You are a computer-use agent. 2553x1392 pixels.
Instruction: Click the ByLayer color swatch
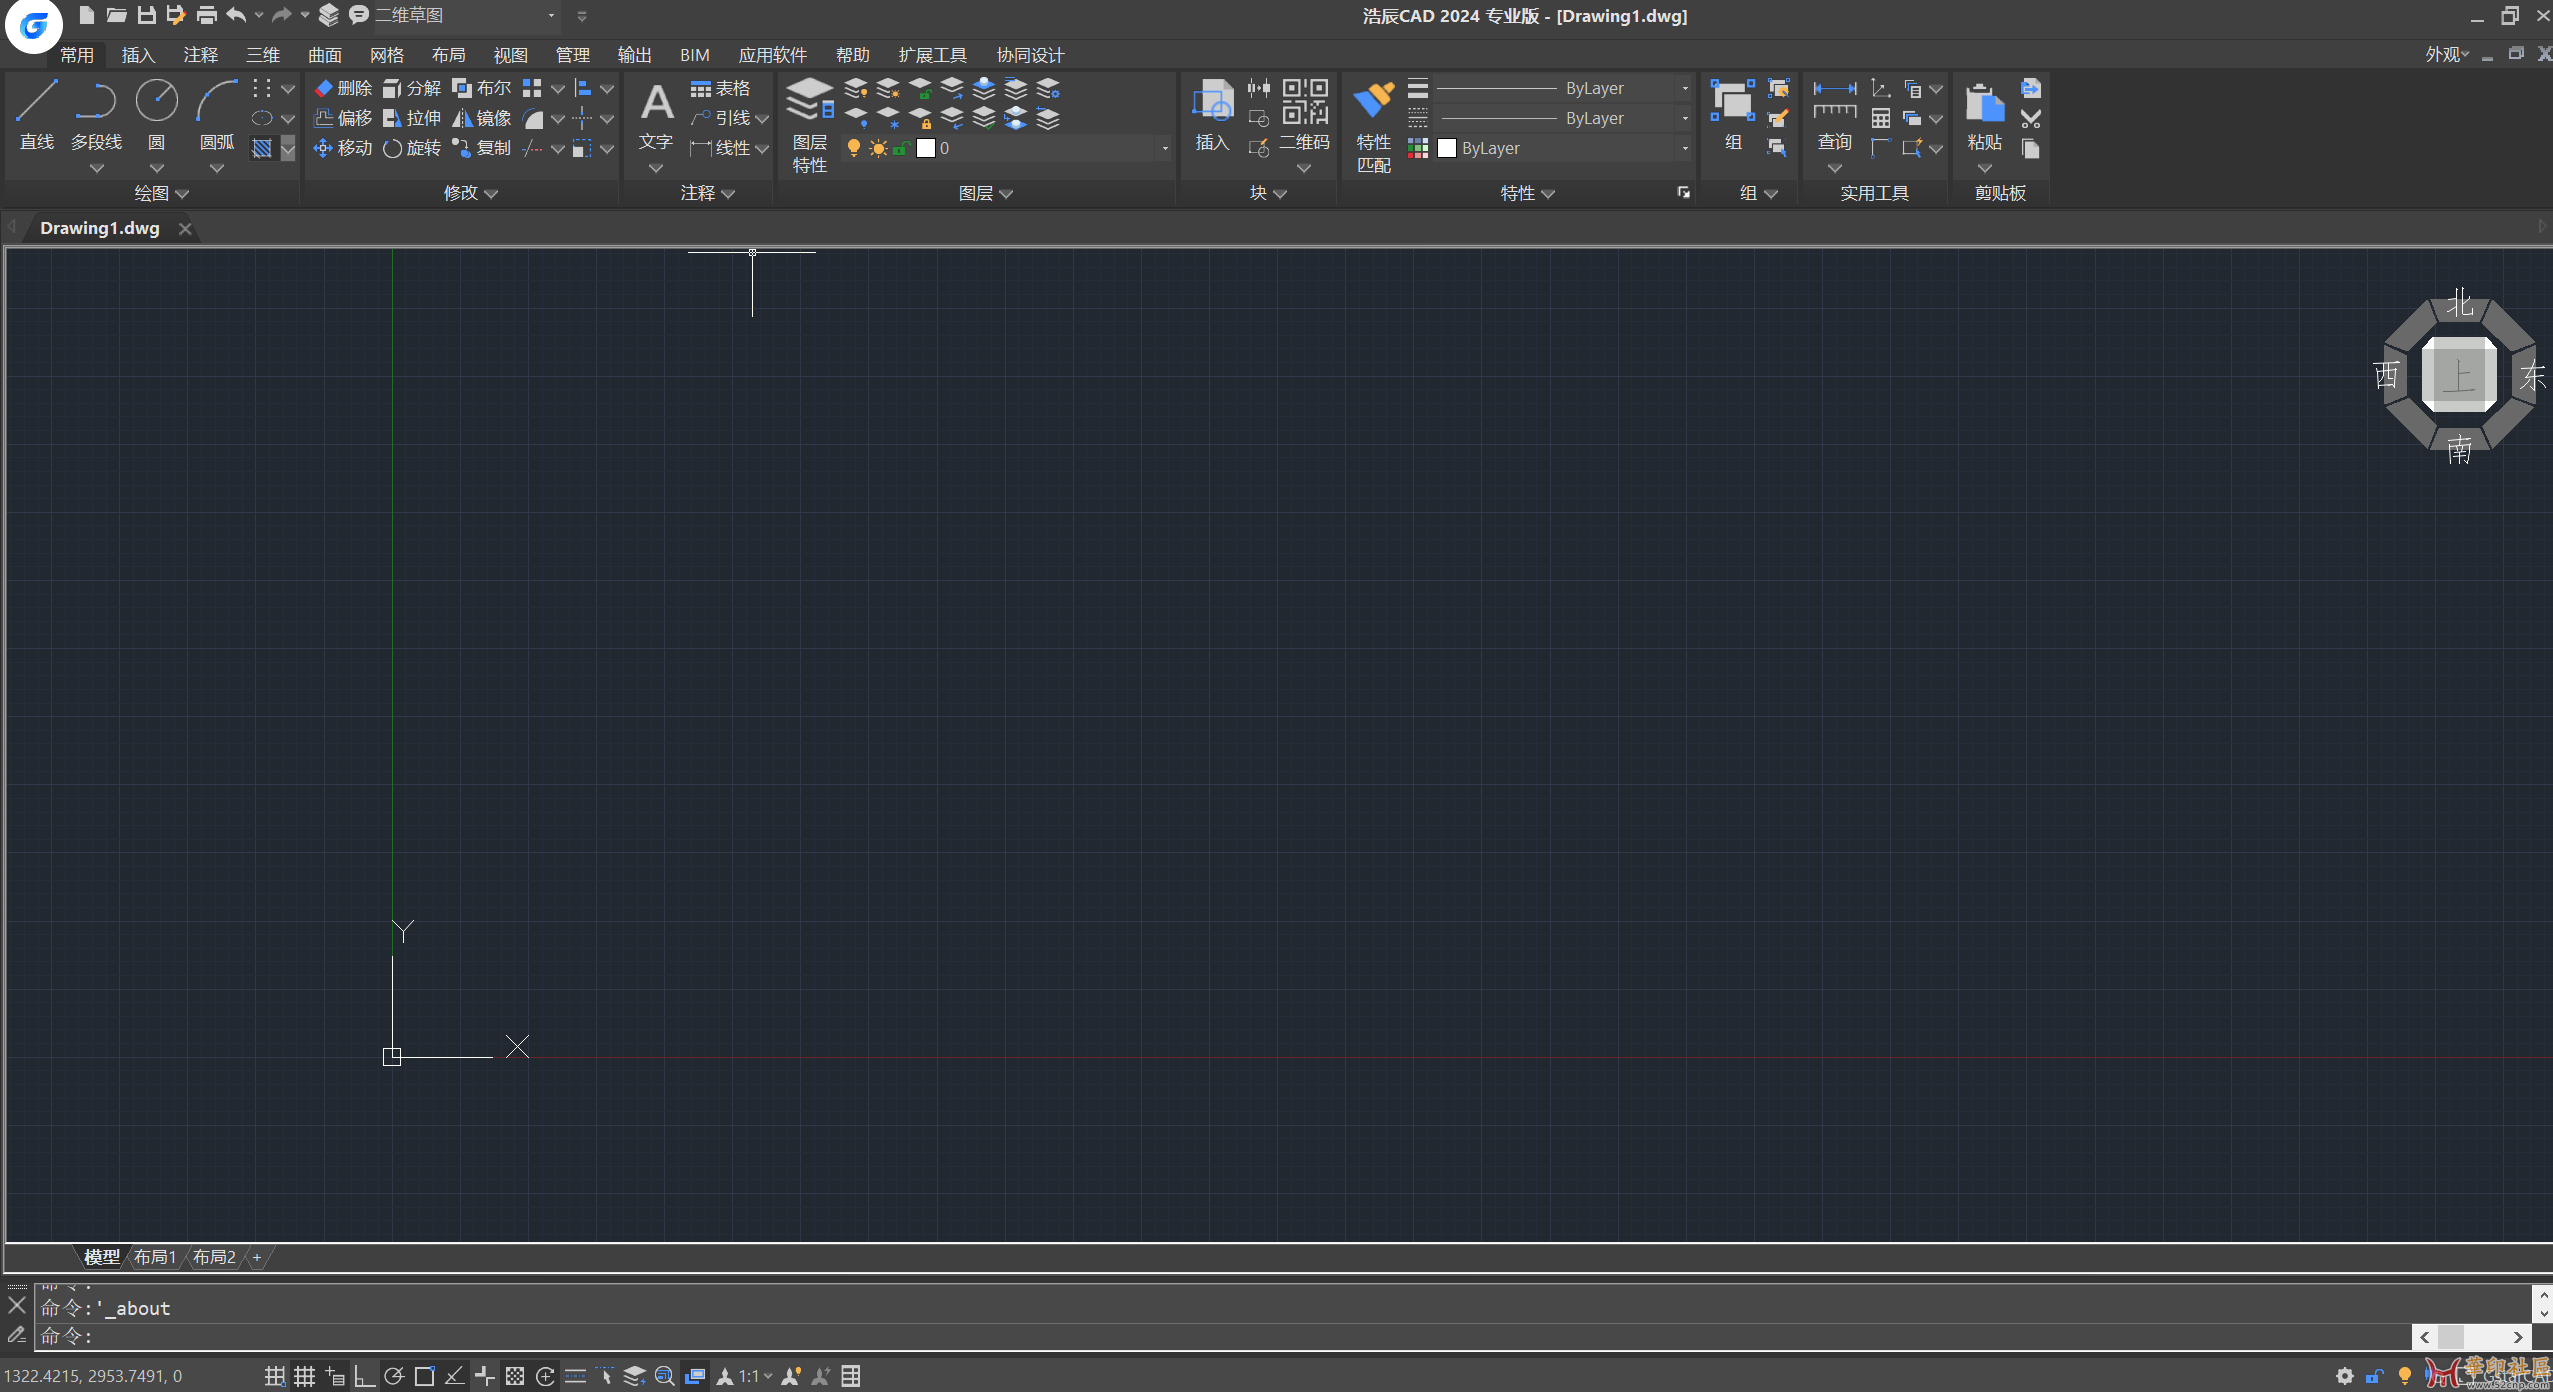pyautogui.click(x=1447, y=148)
